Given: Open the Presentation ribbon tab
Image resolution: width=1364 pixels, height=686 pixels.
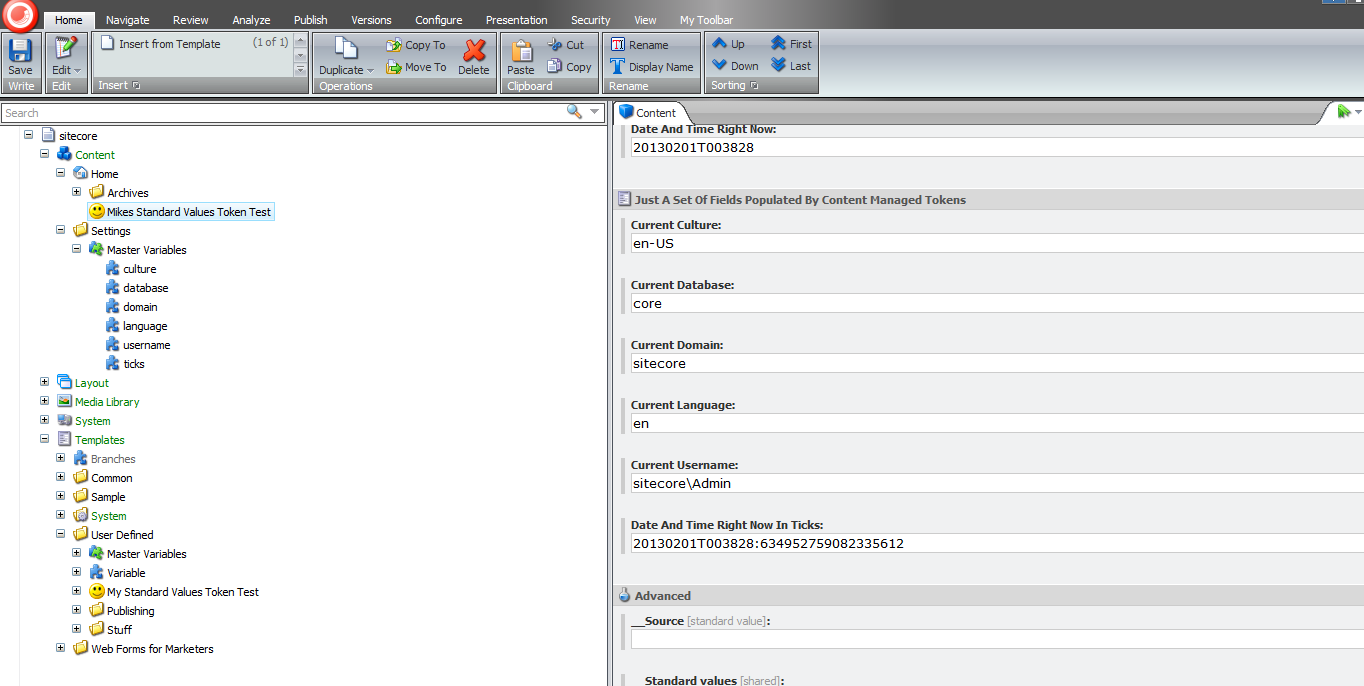Looking at the screenshot, I should [x=516, y=20].
